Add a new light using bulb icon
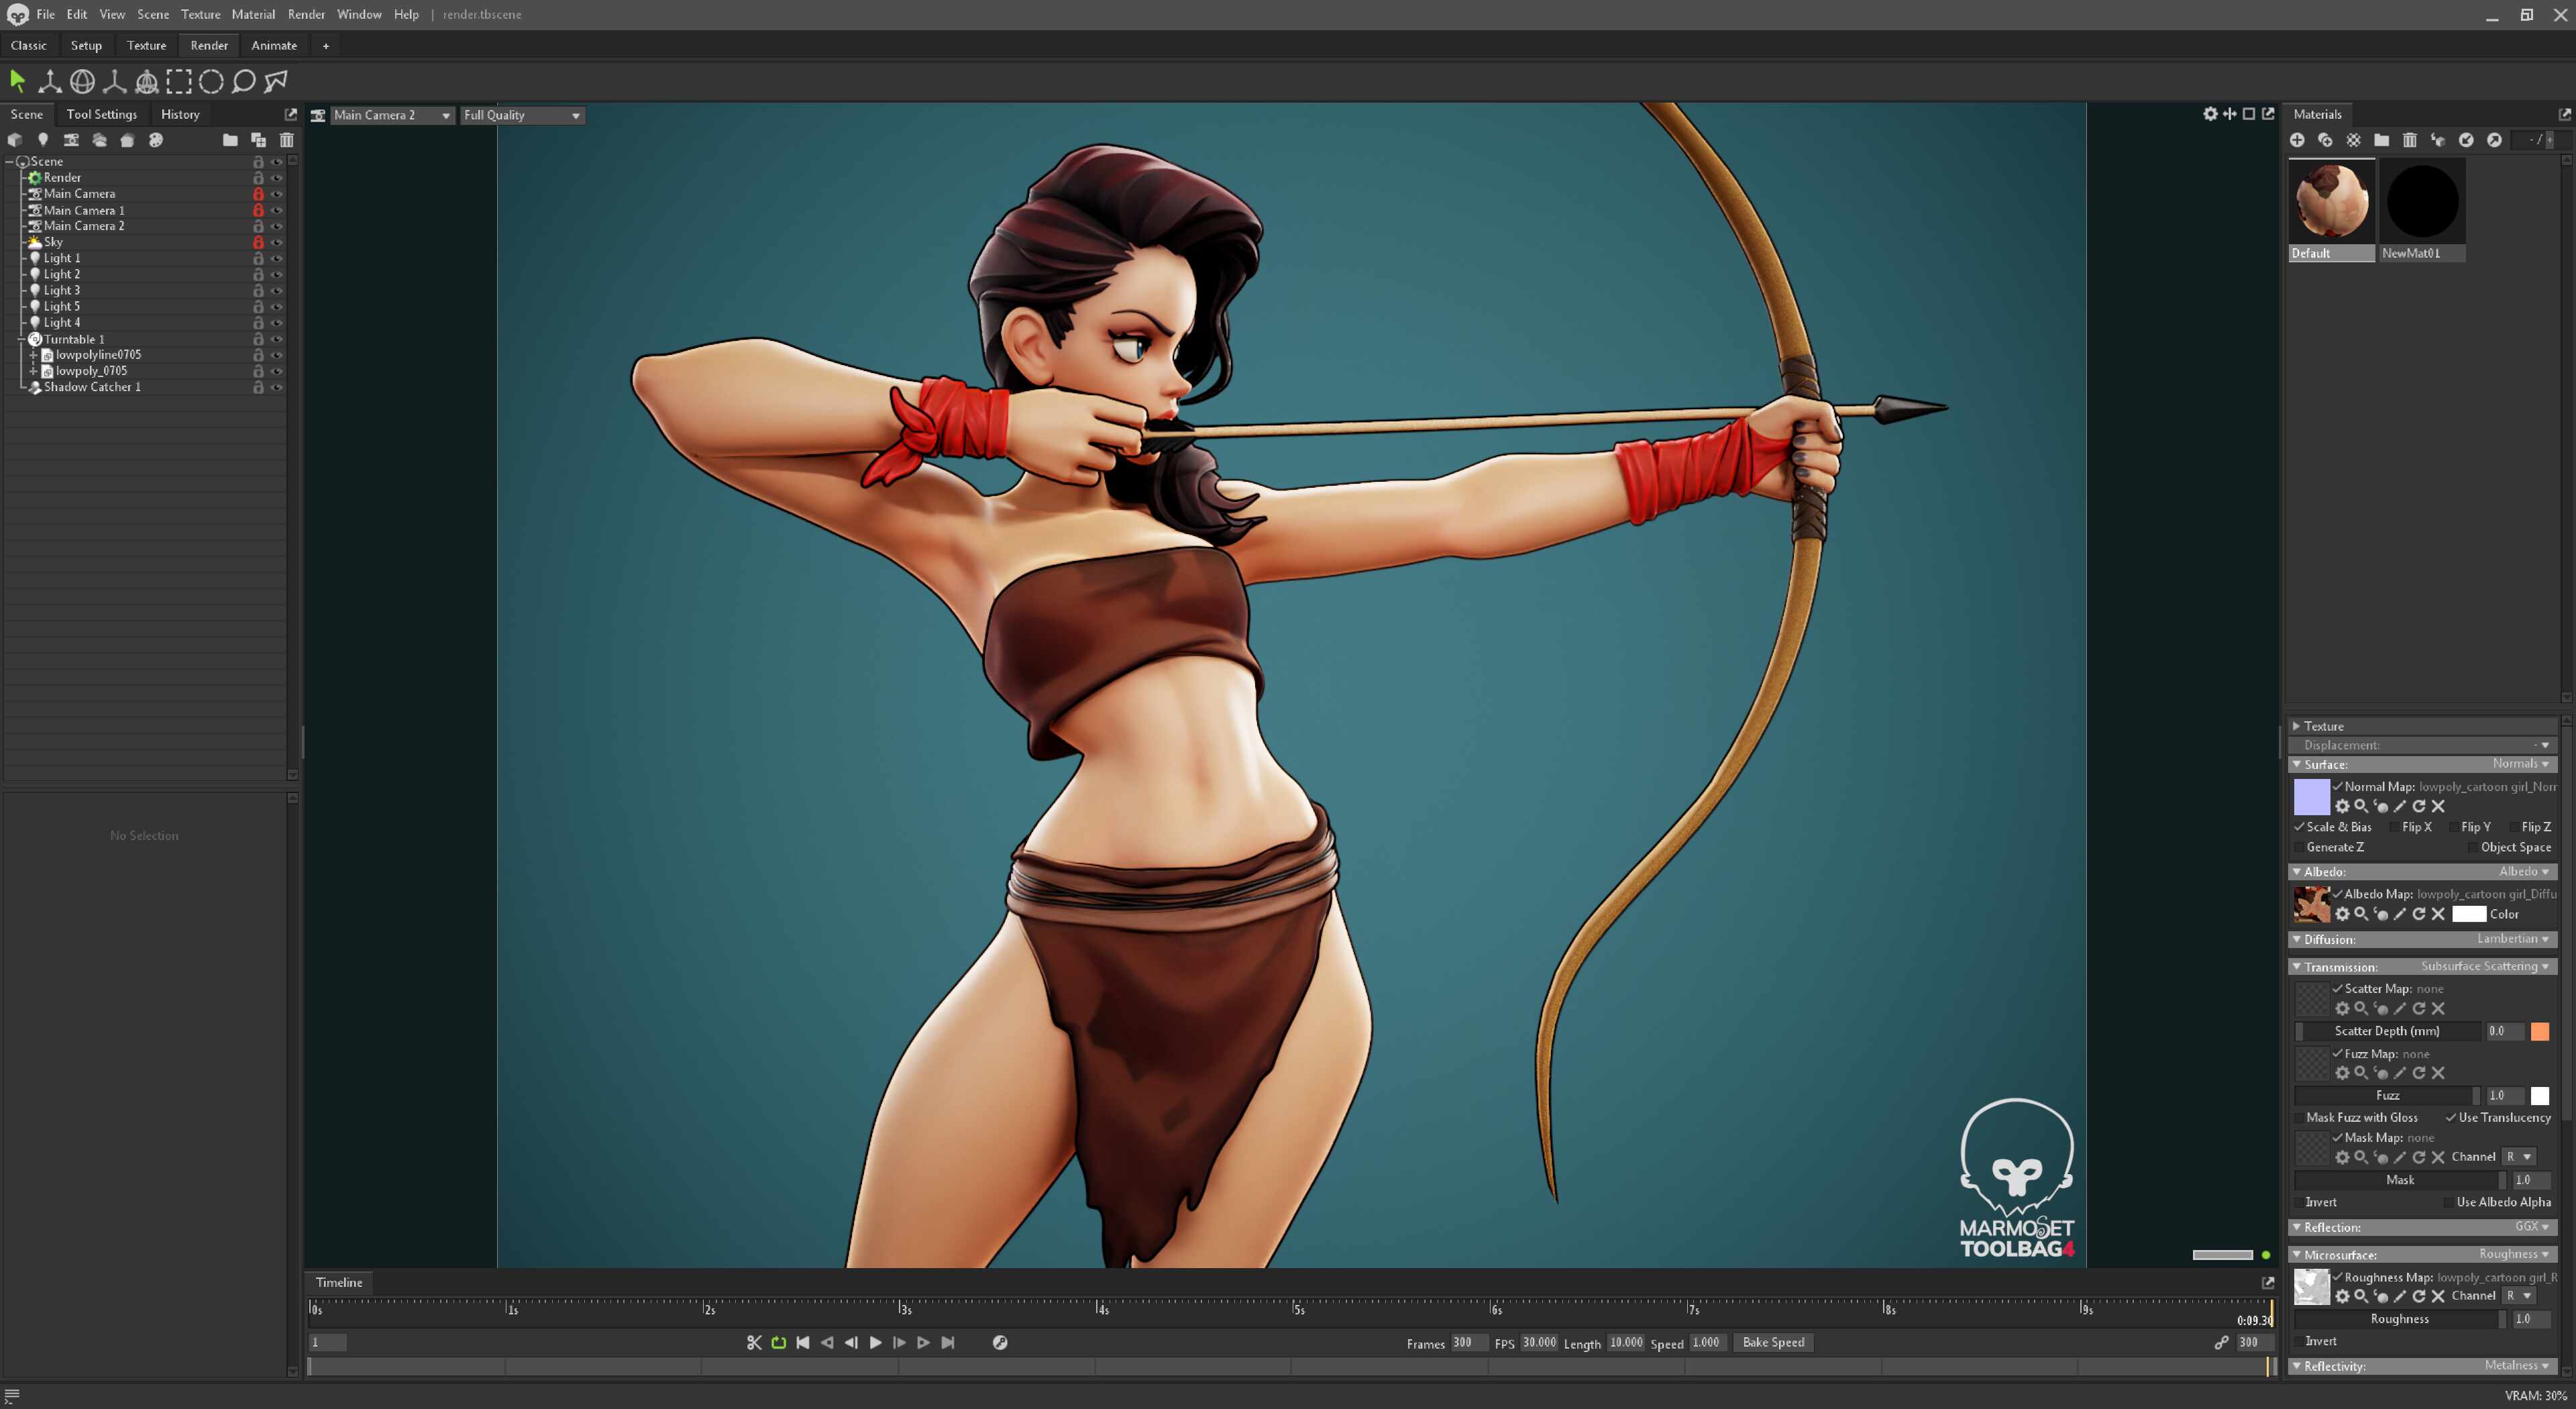2576x1409 pixels. pyautogui.click(x=42, y=140)
